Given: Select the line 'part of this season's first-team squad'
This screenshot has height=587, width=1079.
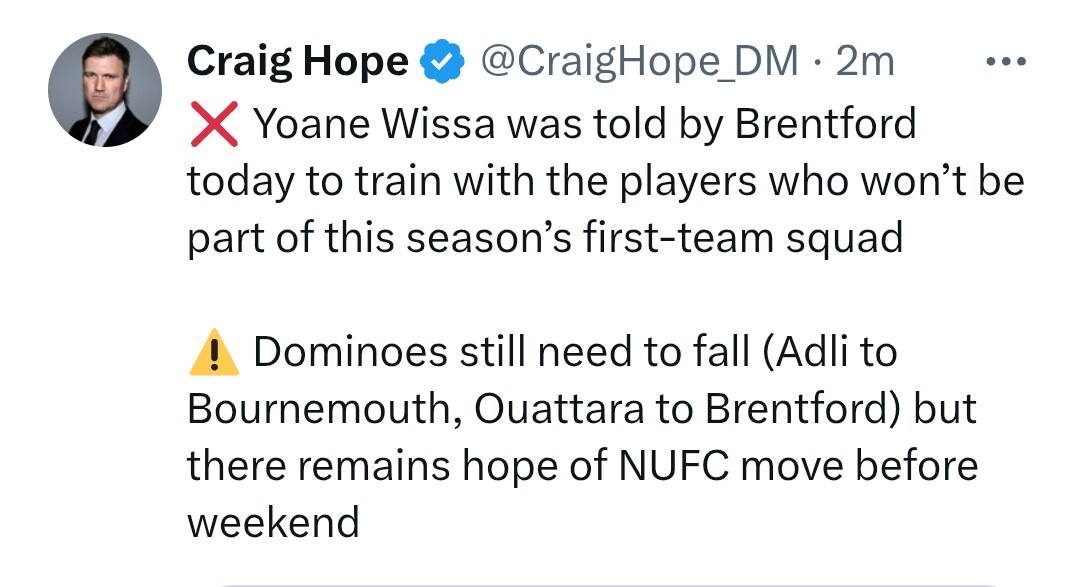Looking at the screenshot, I should pos(545,238).
